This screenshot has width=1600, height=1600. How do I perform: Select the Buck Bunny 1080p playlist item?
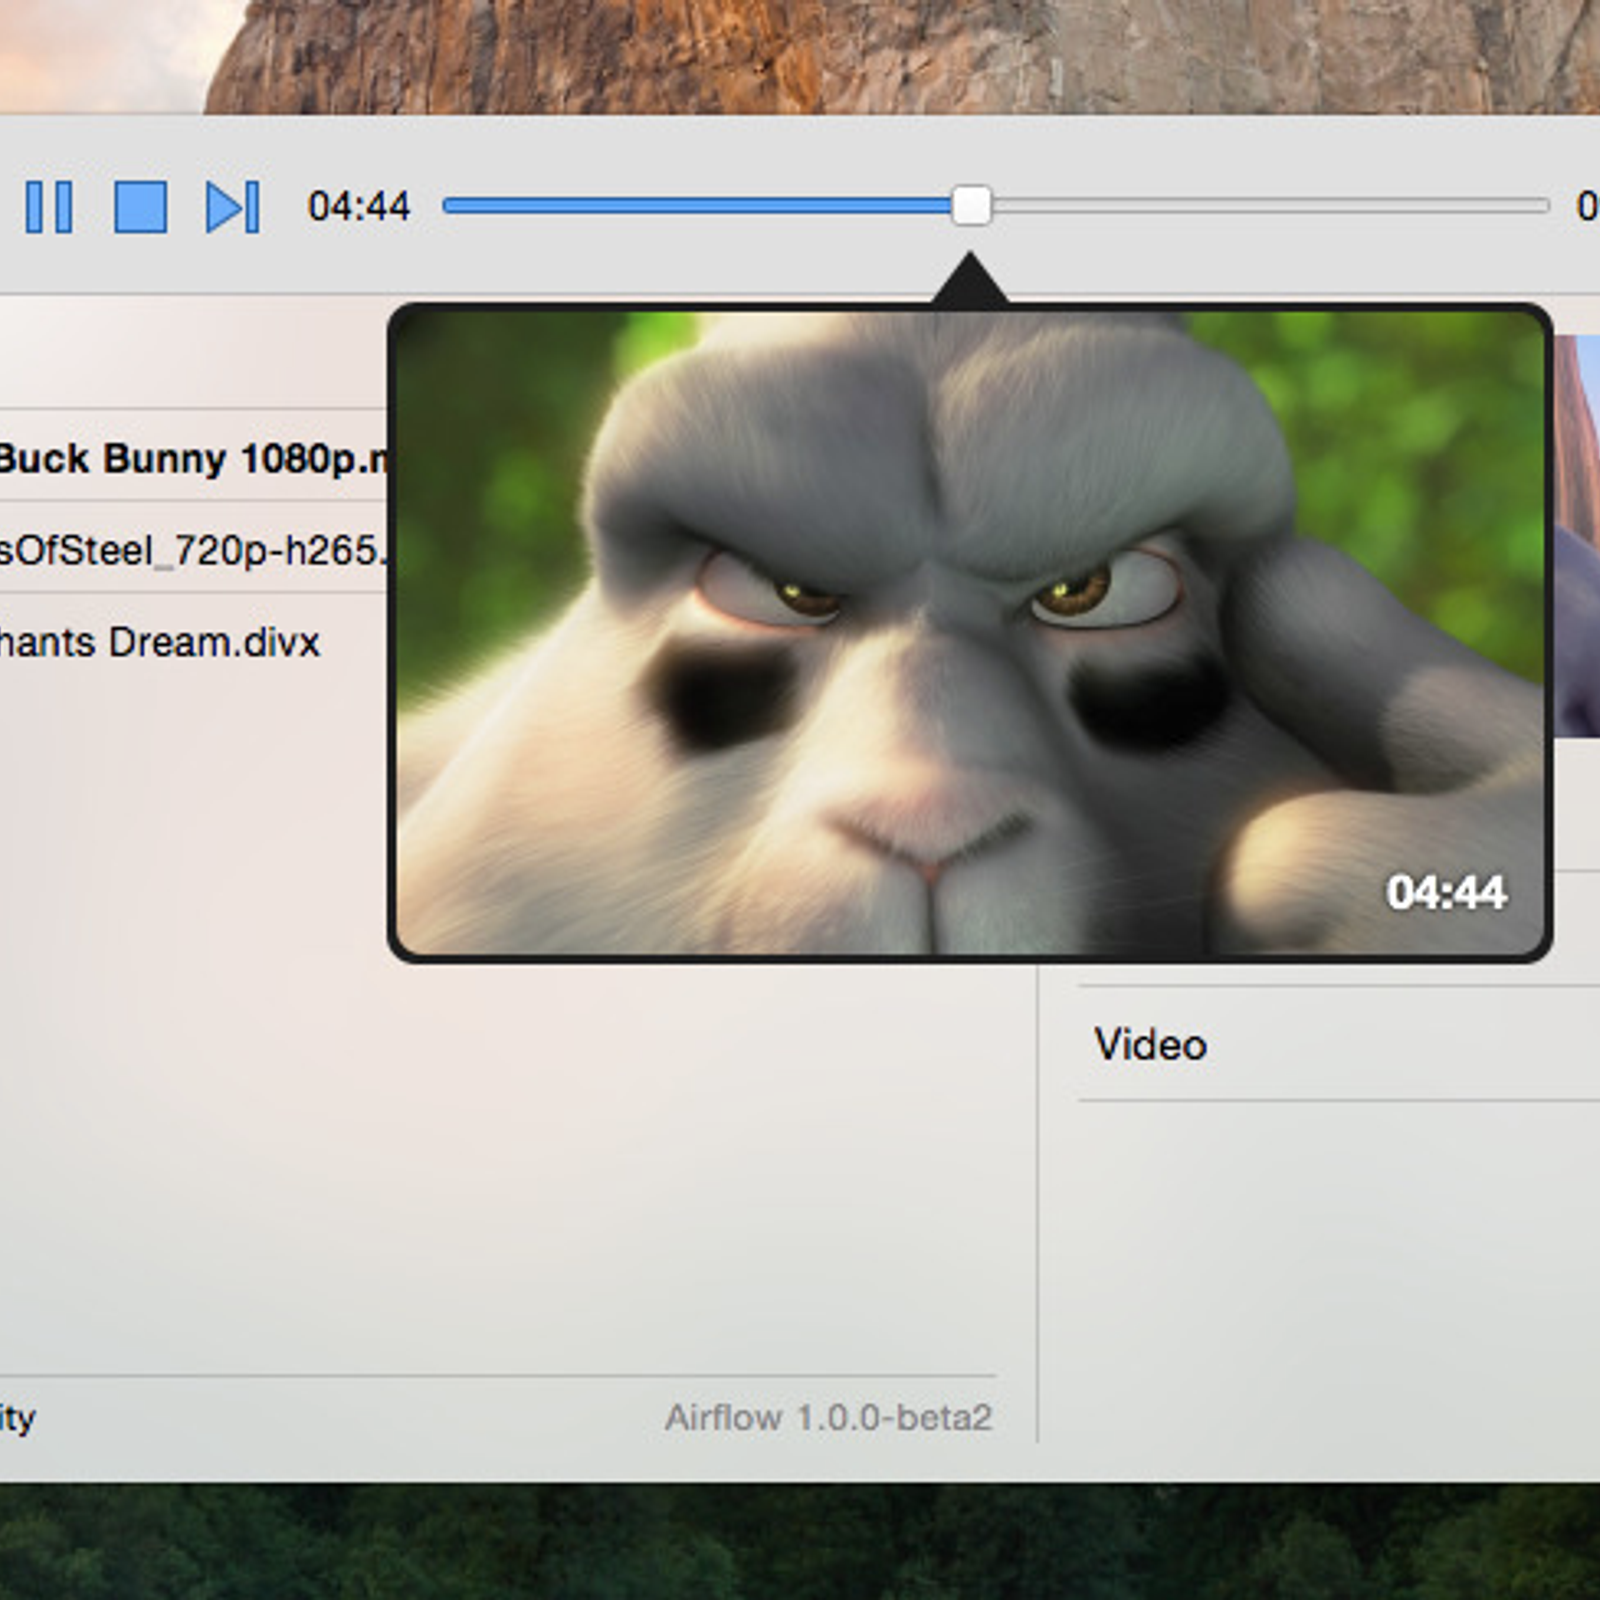click(x=194, y=458)
